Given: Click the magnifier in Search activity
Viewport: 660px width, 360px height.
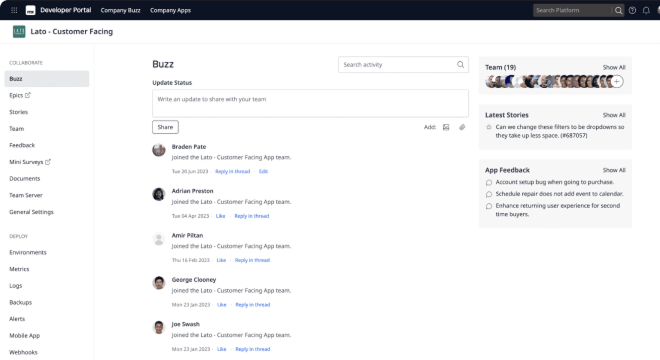Looking at the screenshot, I should coord(460,64).
